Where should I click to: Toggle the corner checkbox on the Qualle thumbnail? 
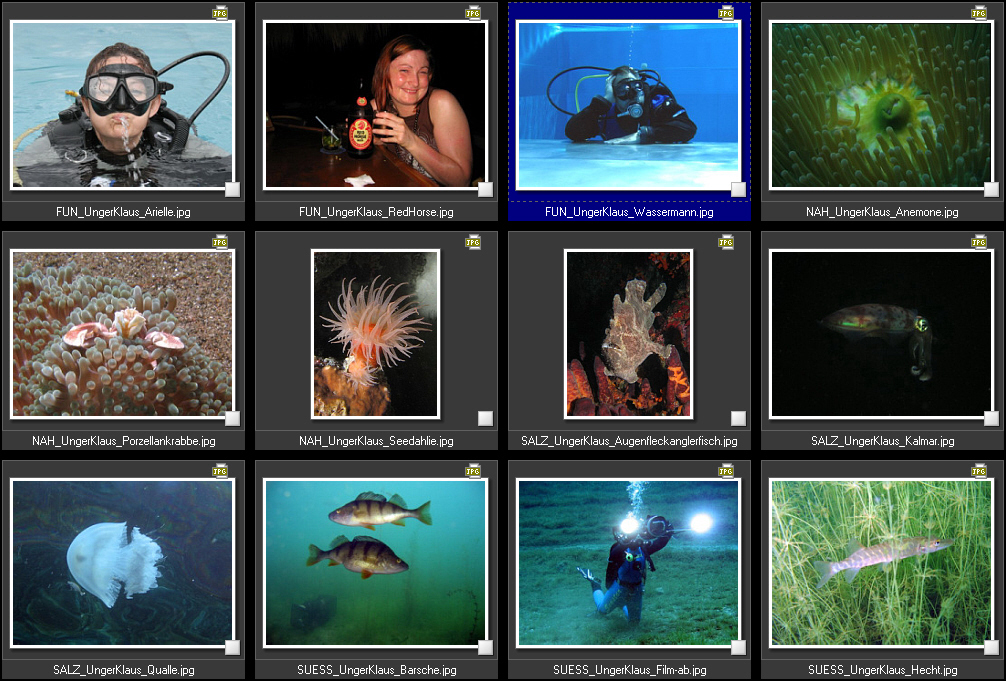232,648
